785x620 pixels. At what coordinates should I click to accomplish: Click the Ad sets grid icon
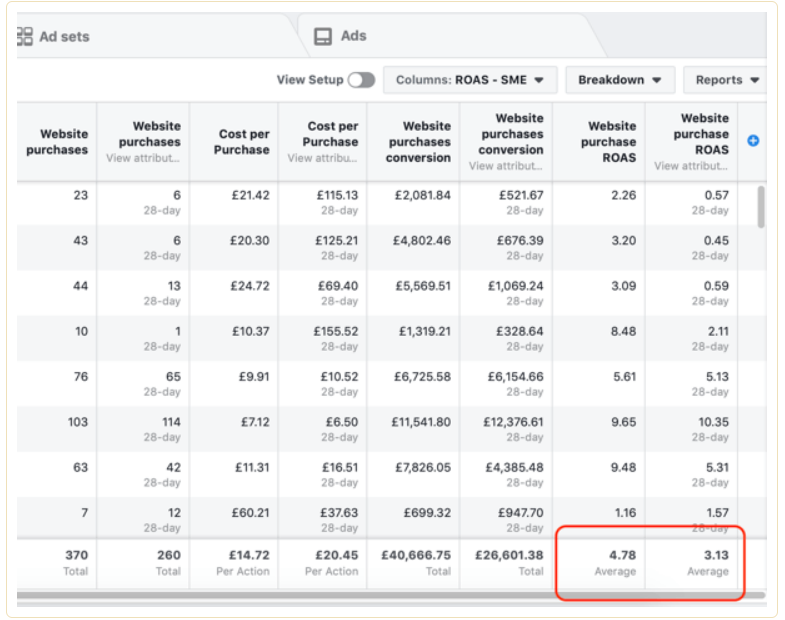25,37
